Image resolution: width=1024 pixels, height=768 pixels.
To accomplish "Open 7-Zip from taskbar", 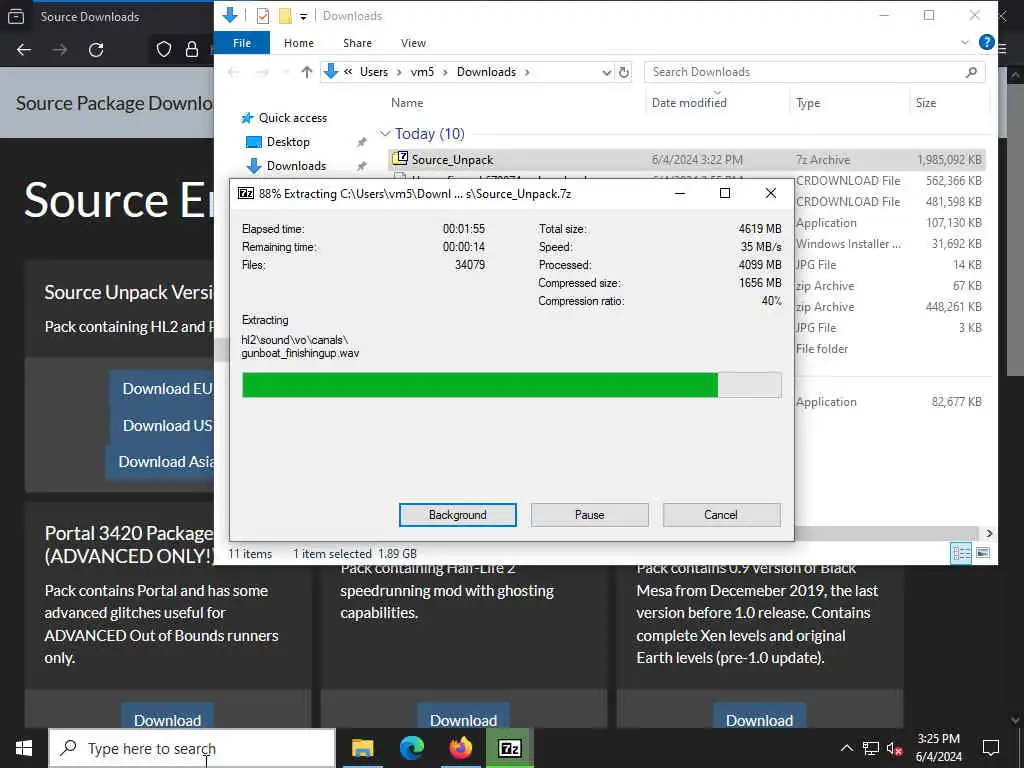I will tap(509, 748).
